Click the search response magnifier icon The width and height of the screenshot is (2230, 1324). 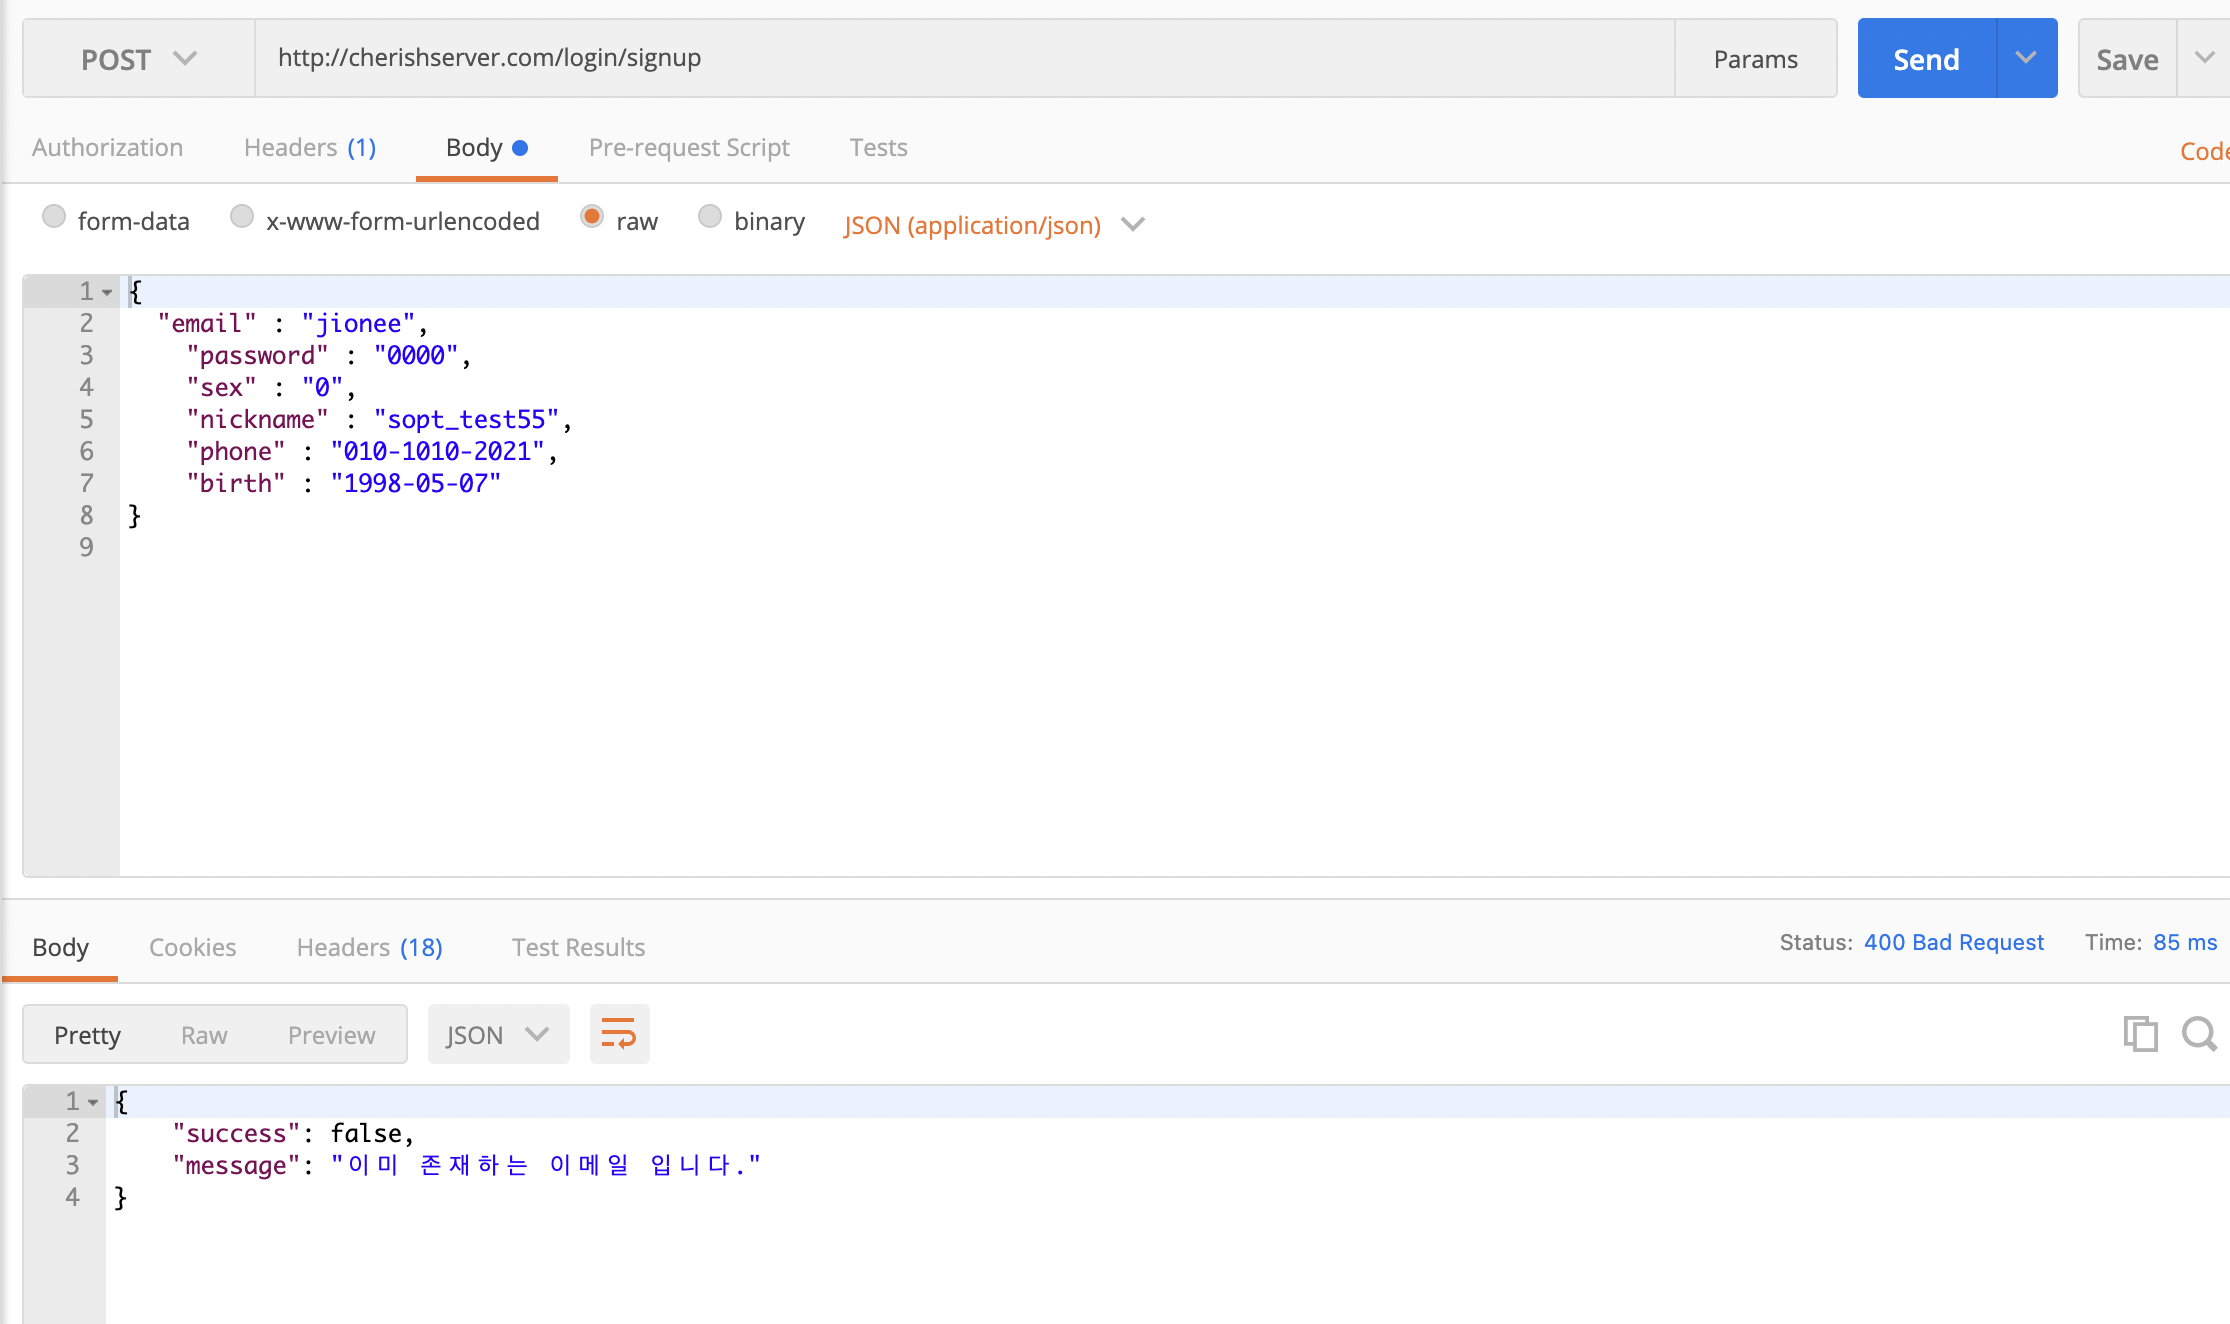(2199, 1034)
